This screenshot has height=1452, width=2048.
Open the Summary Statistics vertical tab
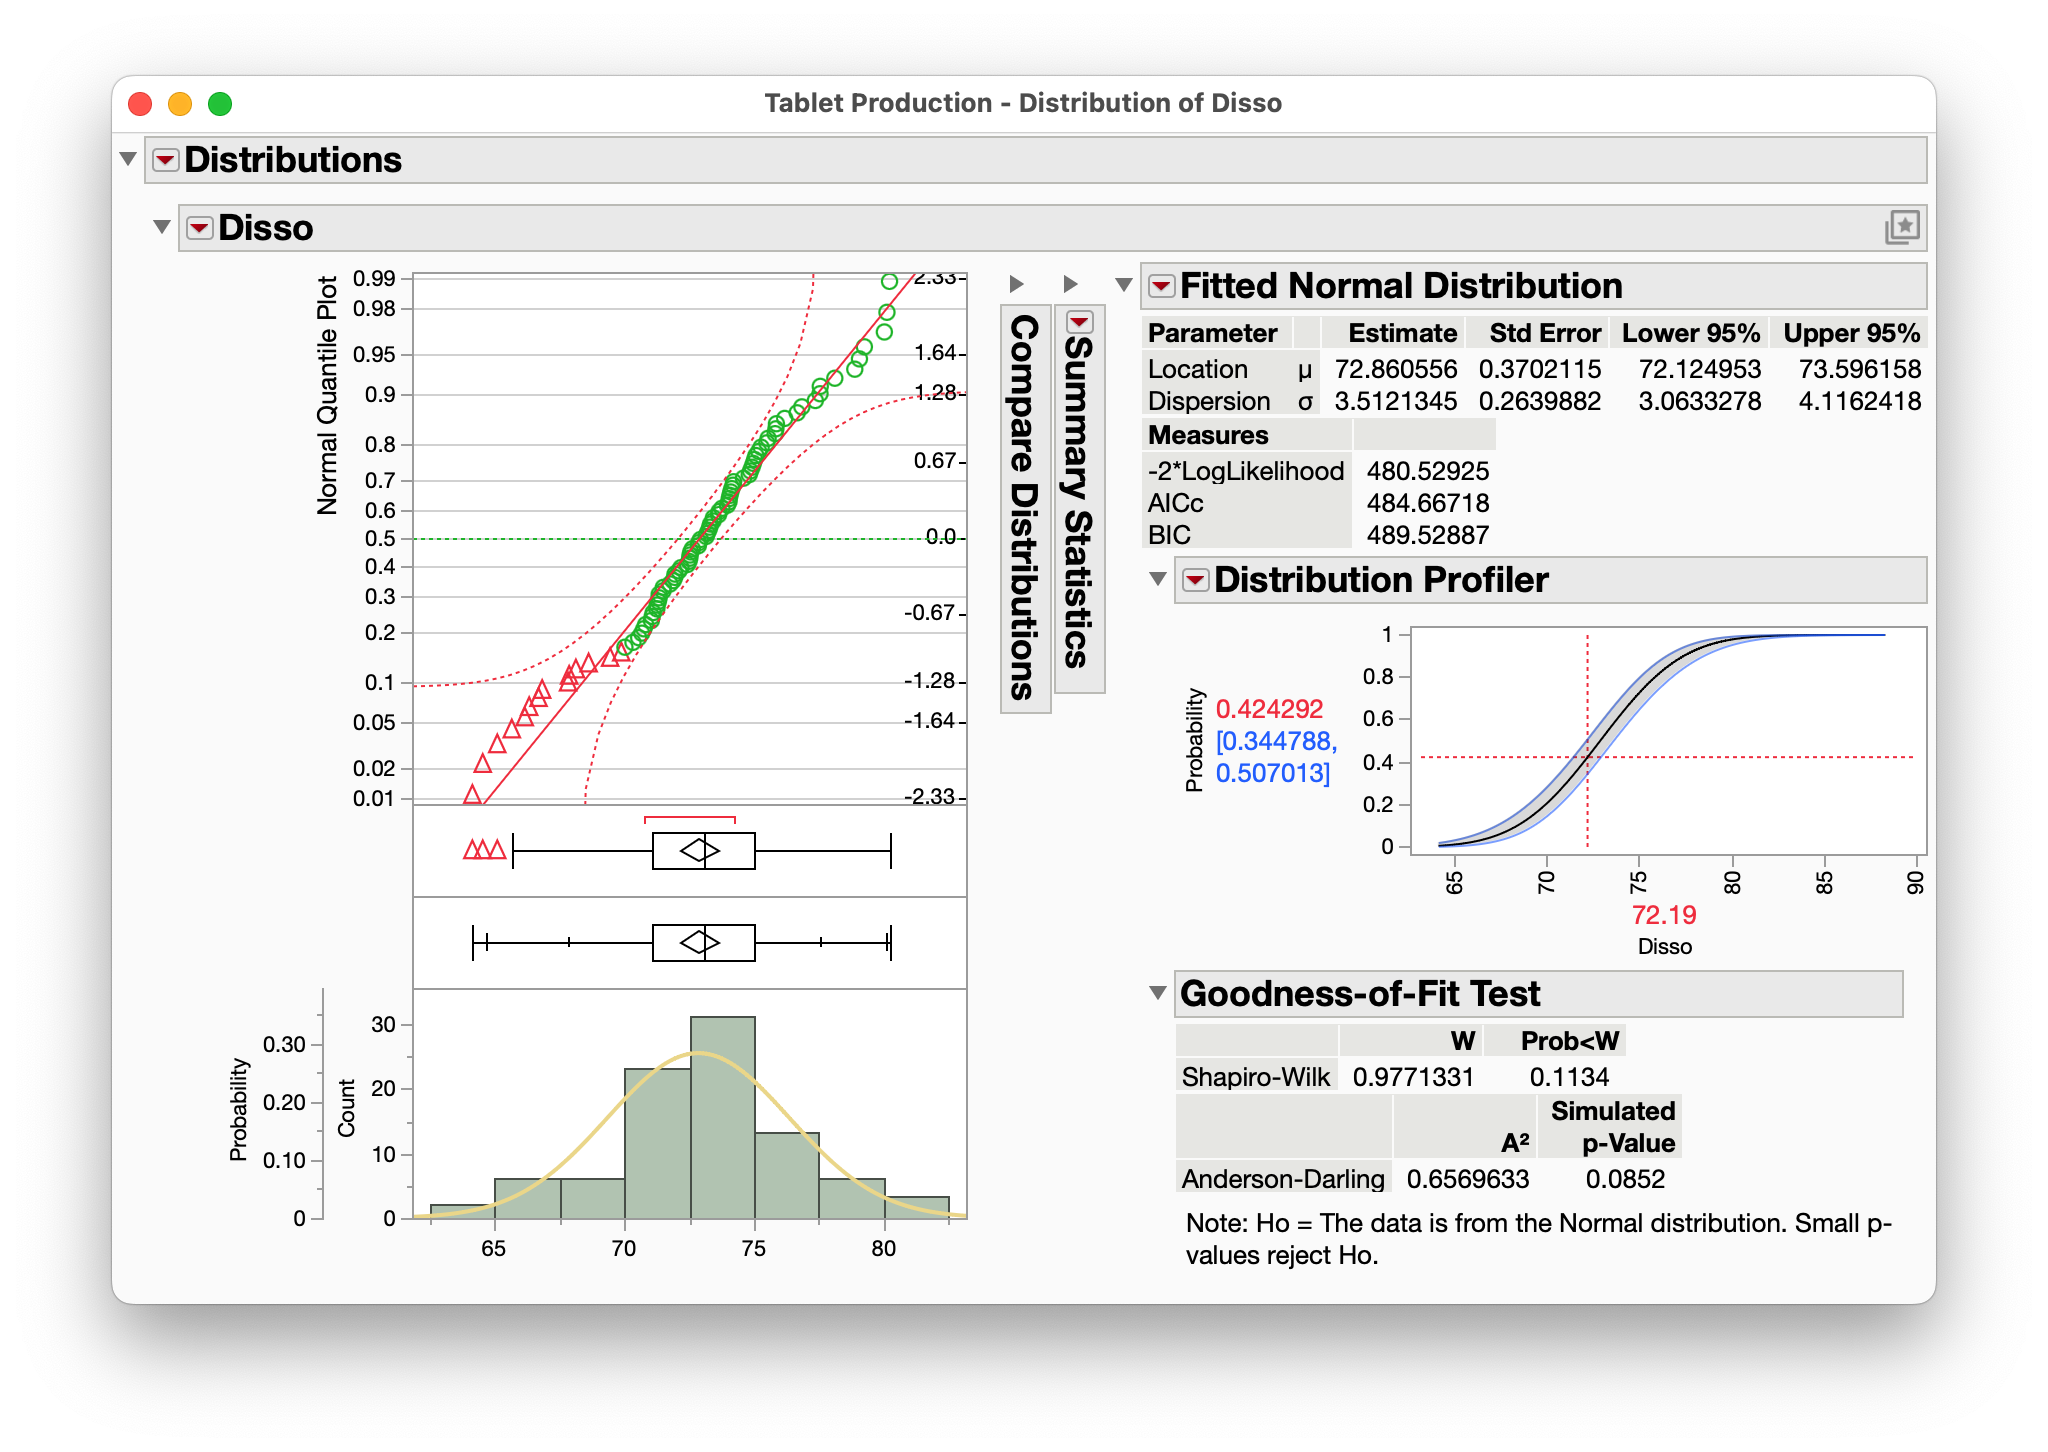[x=1079, y=498]
